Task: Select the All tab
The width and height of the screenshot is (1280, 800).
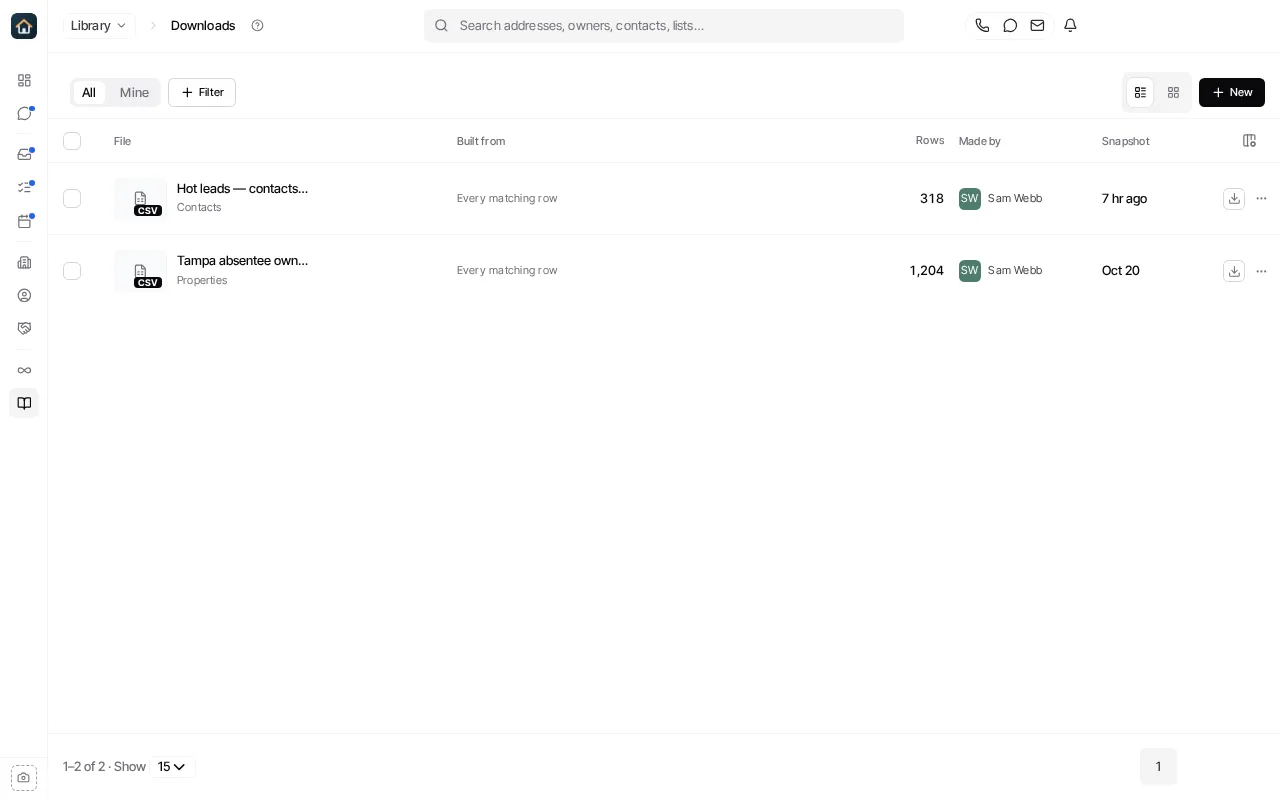Action: 89,93
